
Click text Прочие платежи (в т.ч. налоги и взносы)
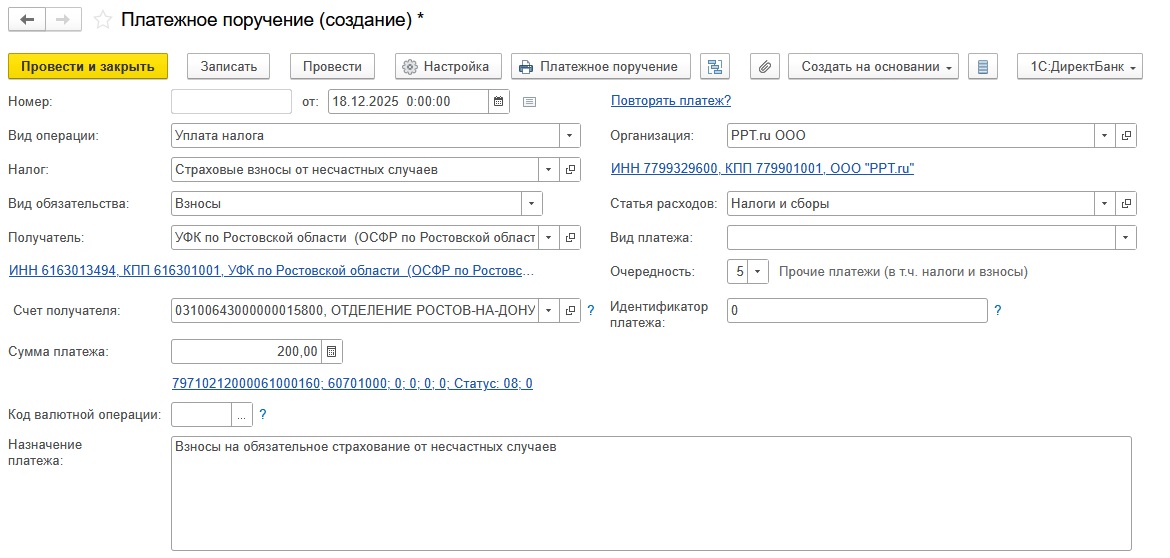(903, 272)
